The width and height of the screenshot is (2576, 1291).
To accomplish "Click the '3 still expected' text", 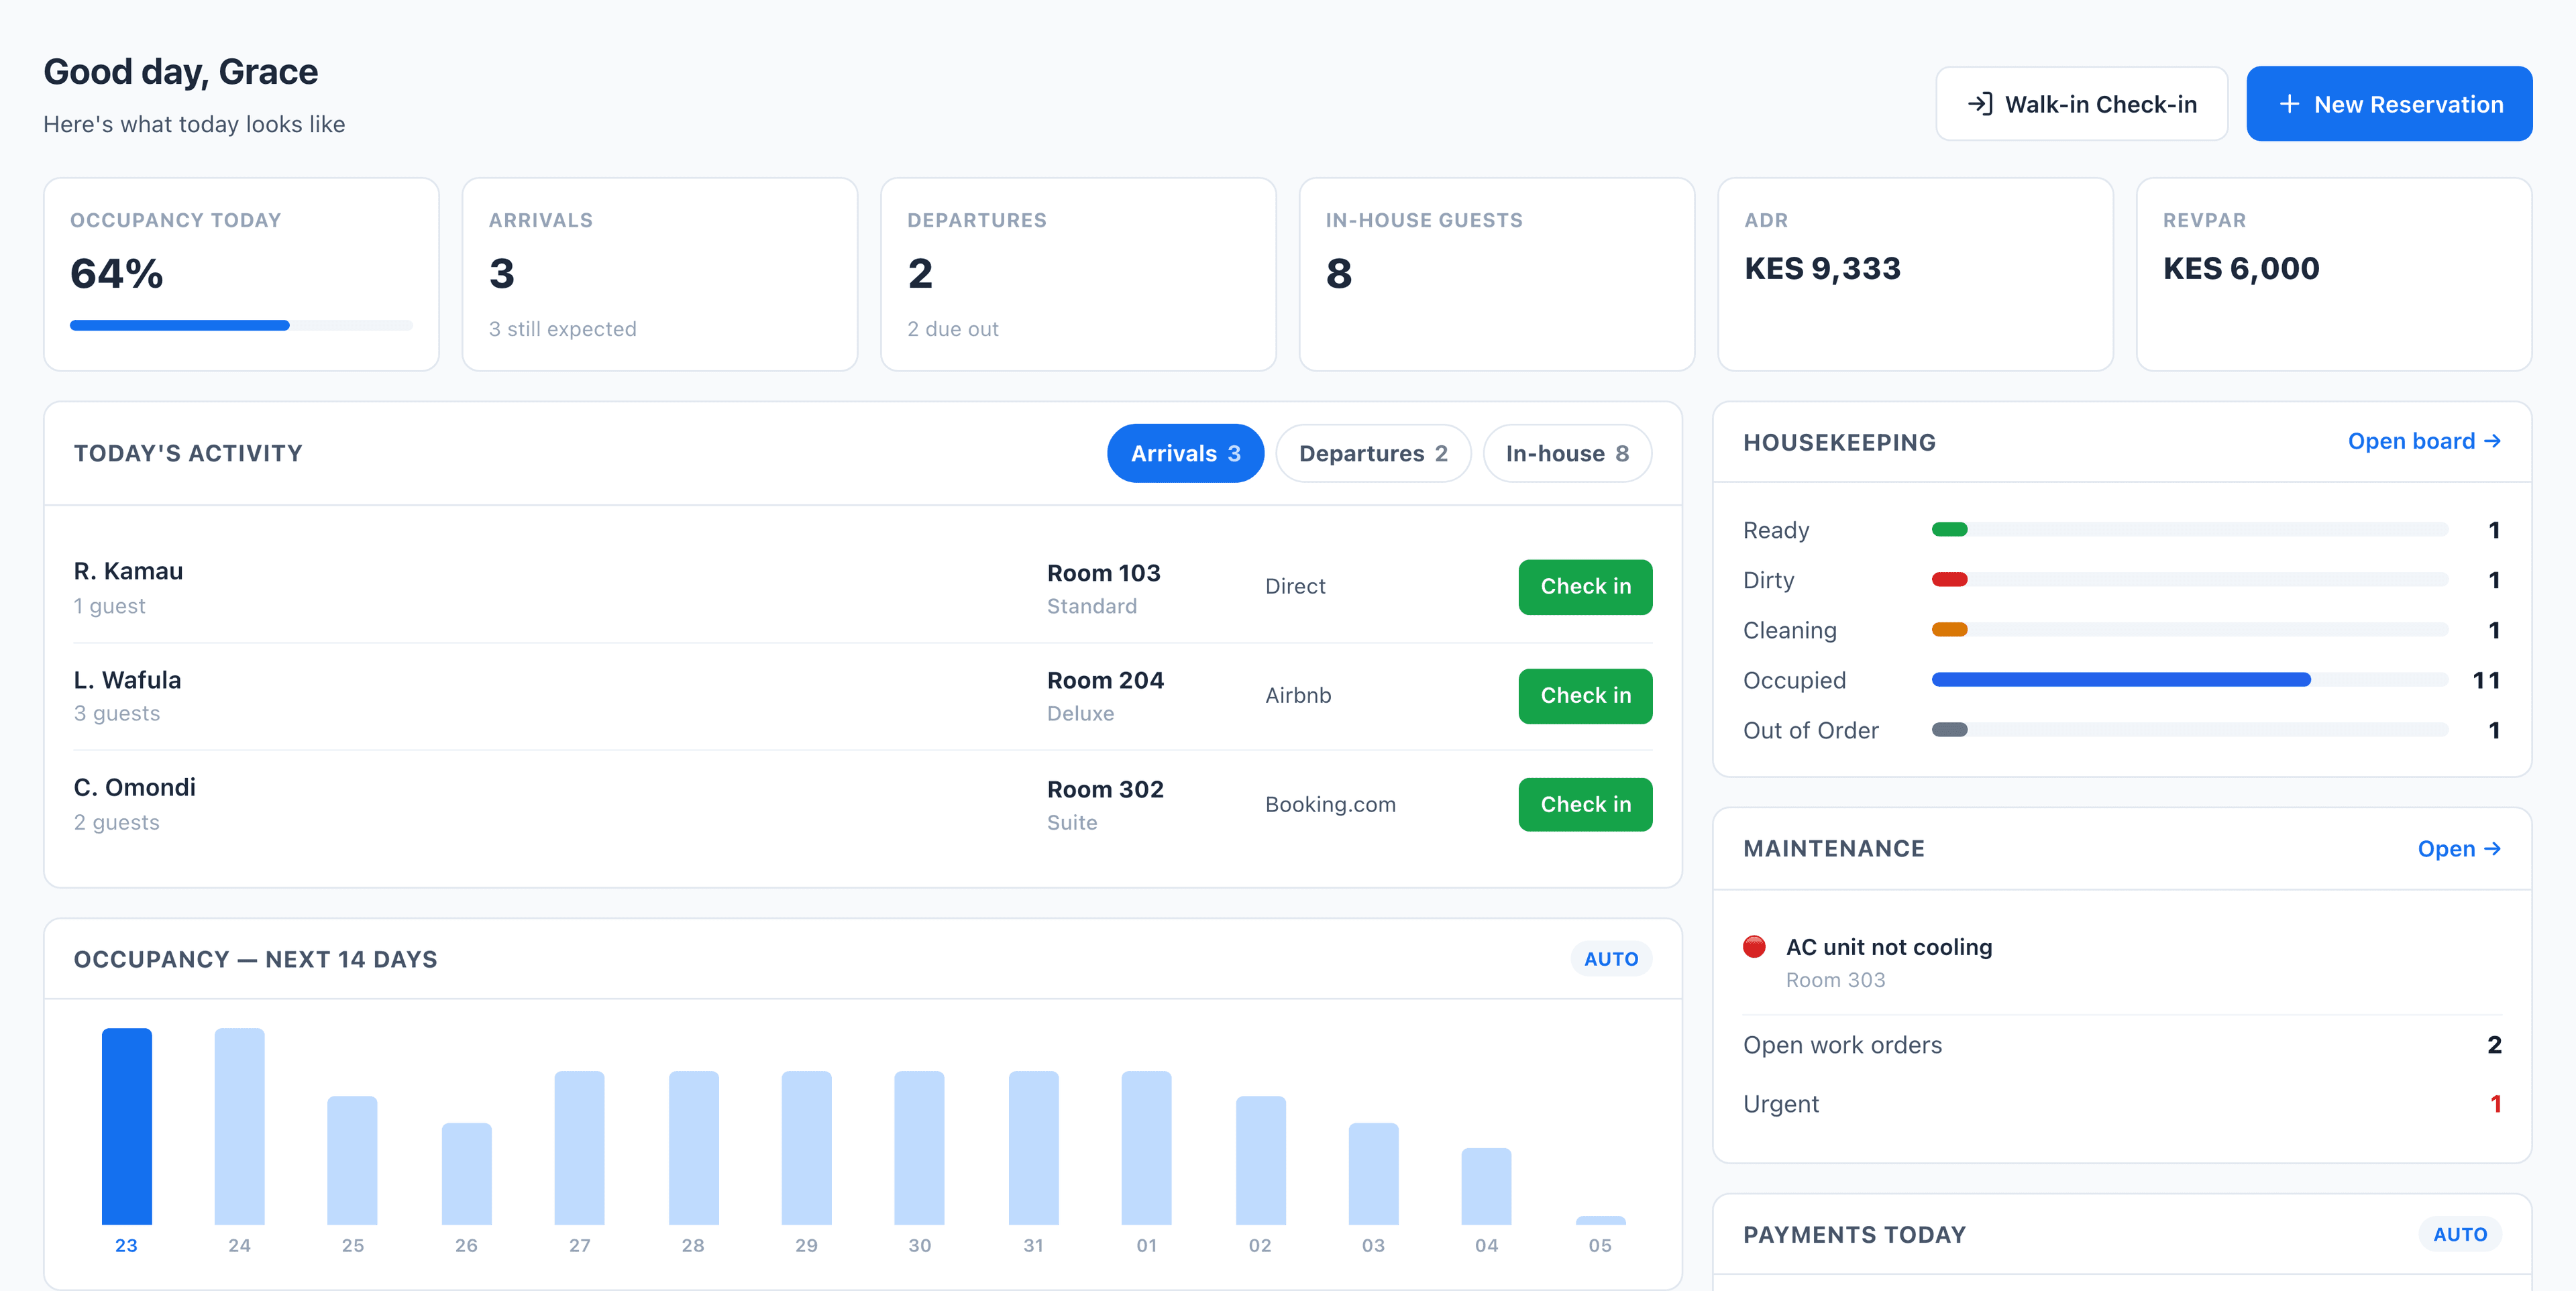I will [x=563, y=329].
